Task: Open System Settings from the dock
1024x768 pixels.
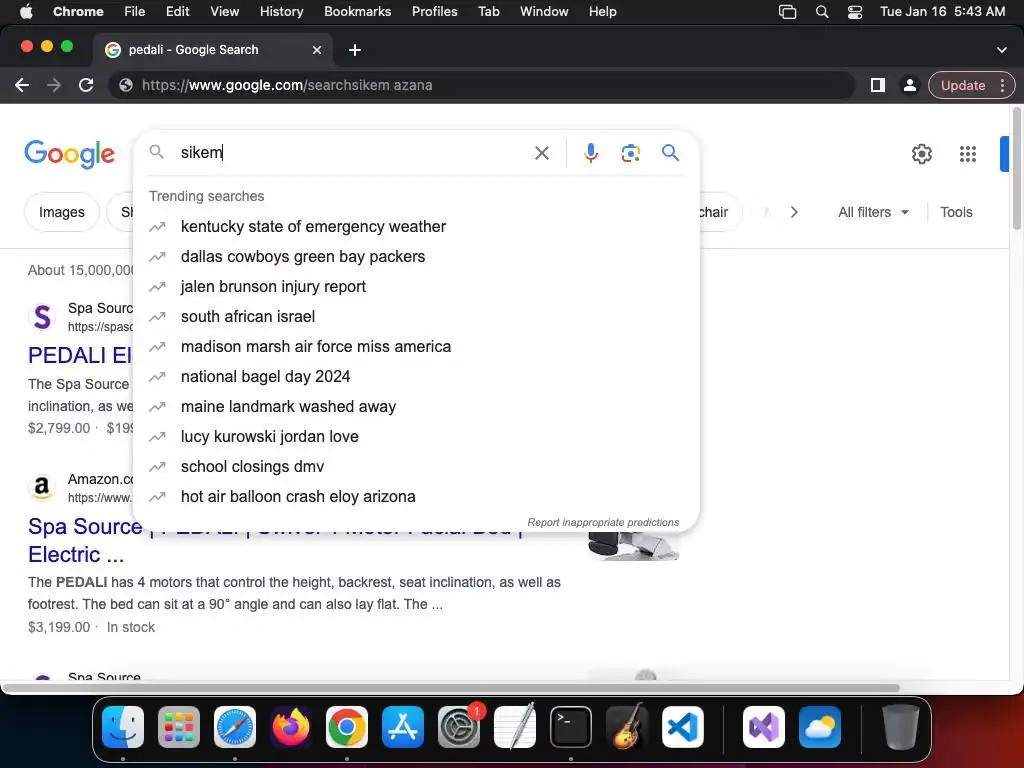Action: click(x=459, y=727)
